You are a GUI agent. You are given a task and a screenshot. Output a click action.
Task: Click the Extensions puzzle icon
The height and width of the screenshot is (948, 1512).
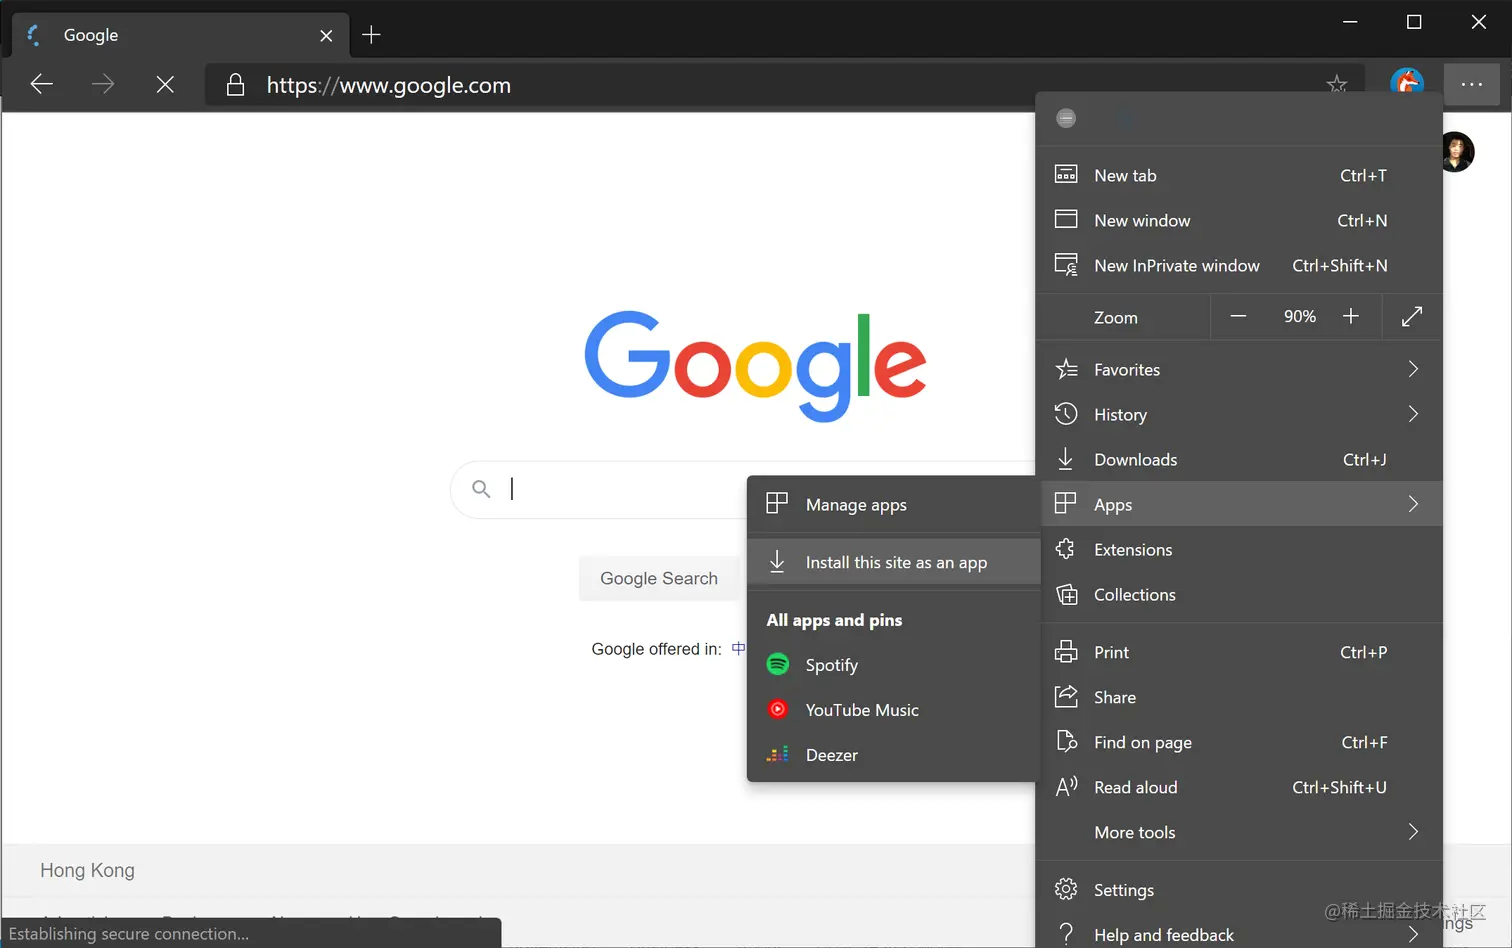coord(1066,549)
